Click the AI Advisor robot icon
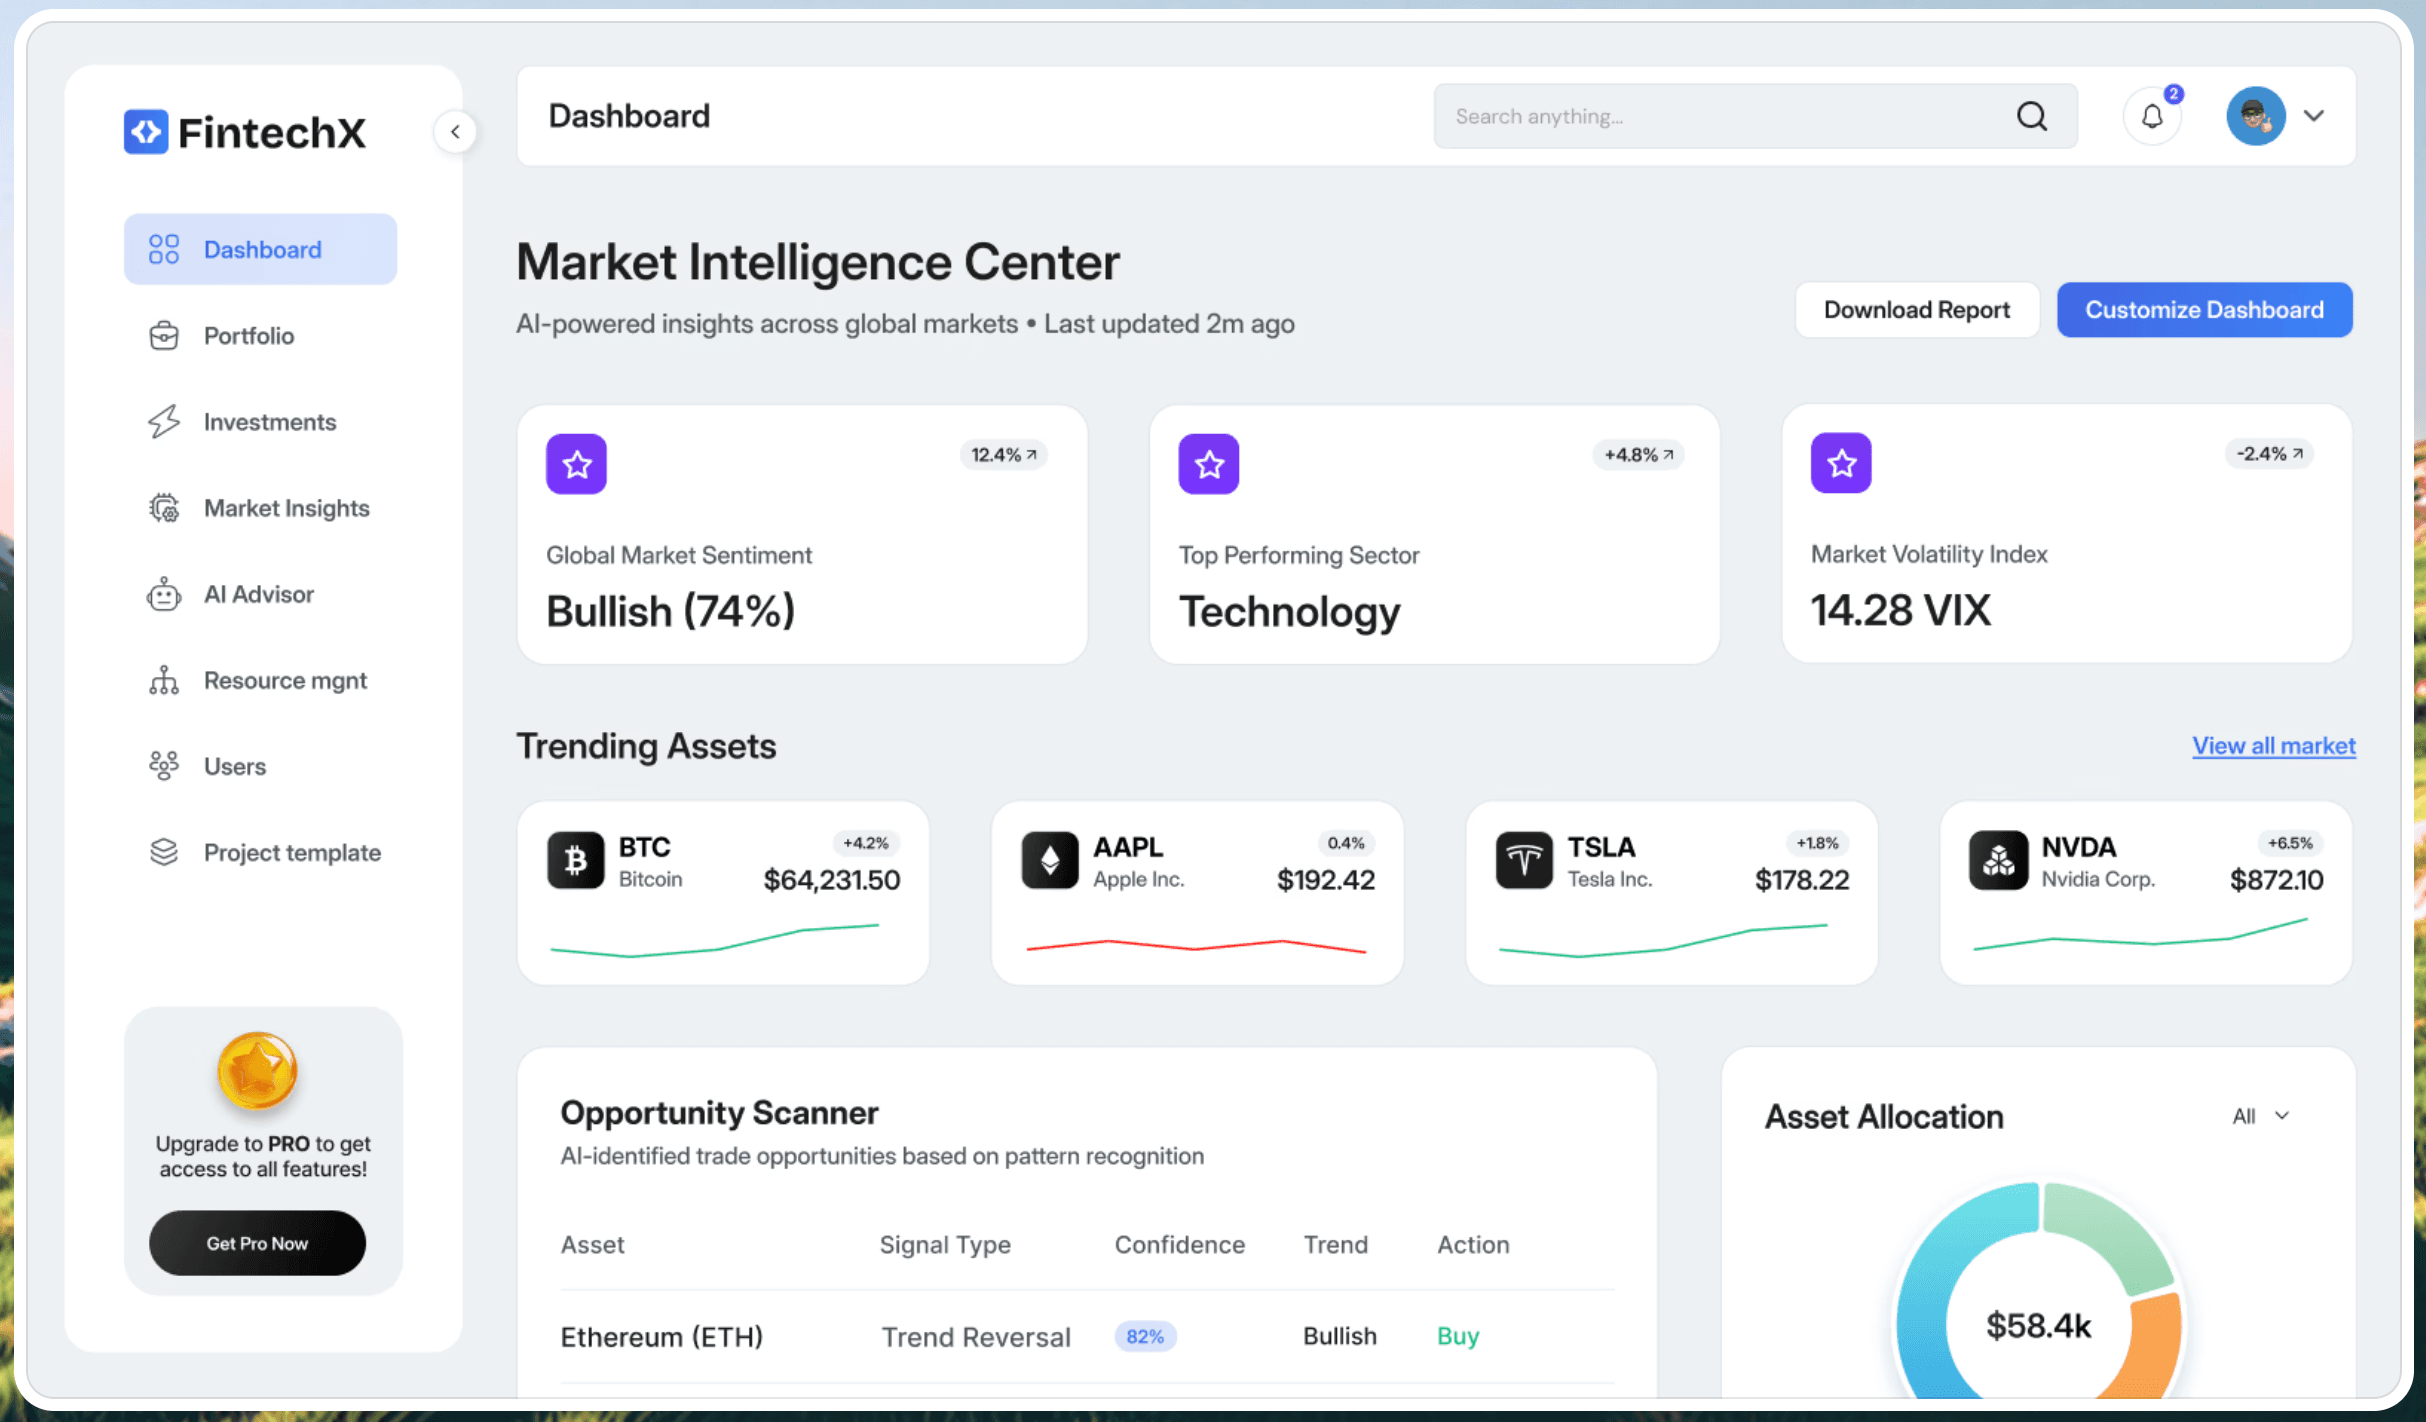2426x1422 pixels. 164,594
